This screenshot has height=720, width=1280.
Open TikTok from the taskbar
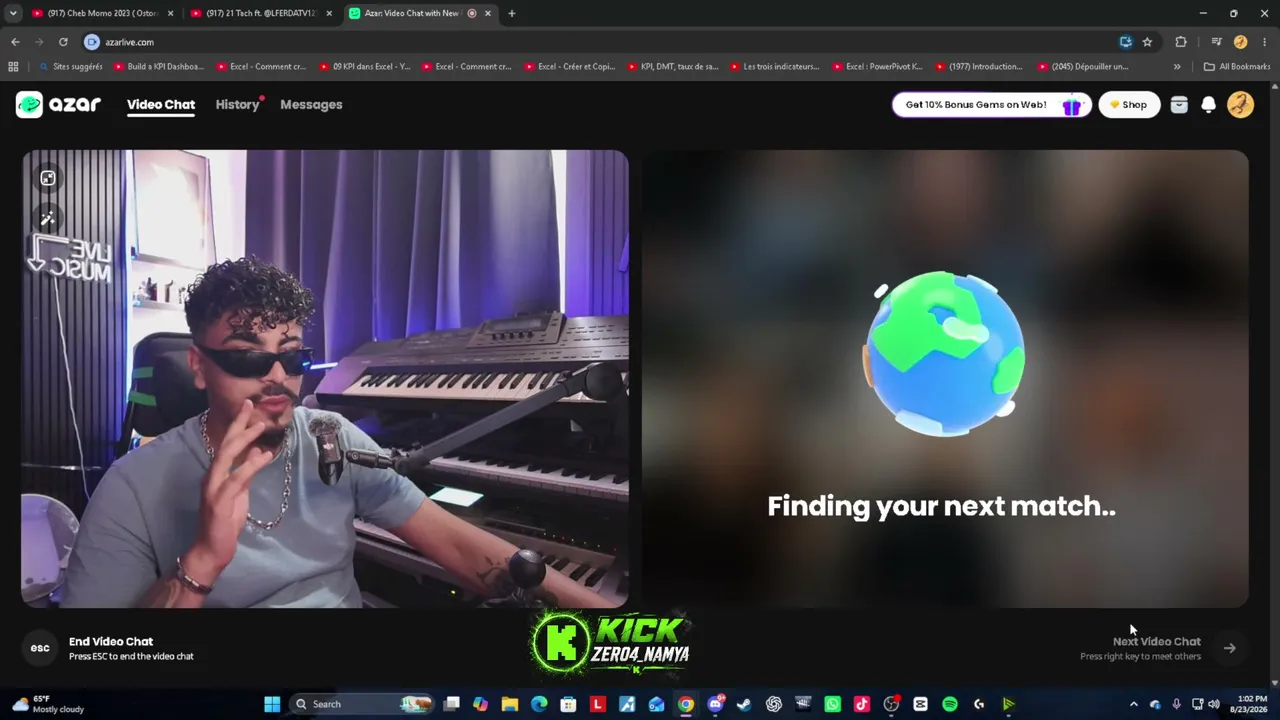click(862, 704)
